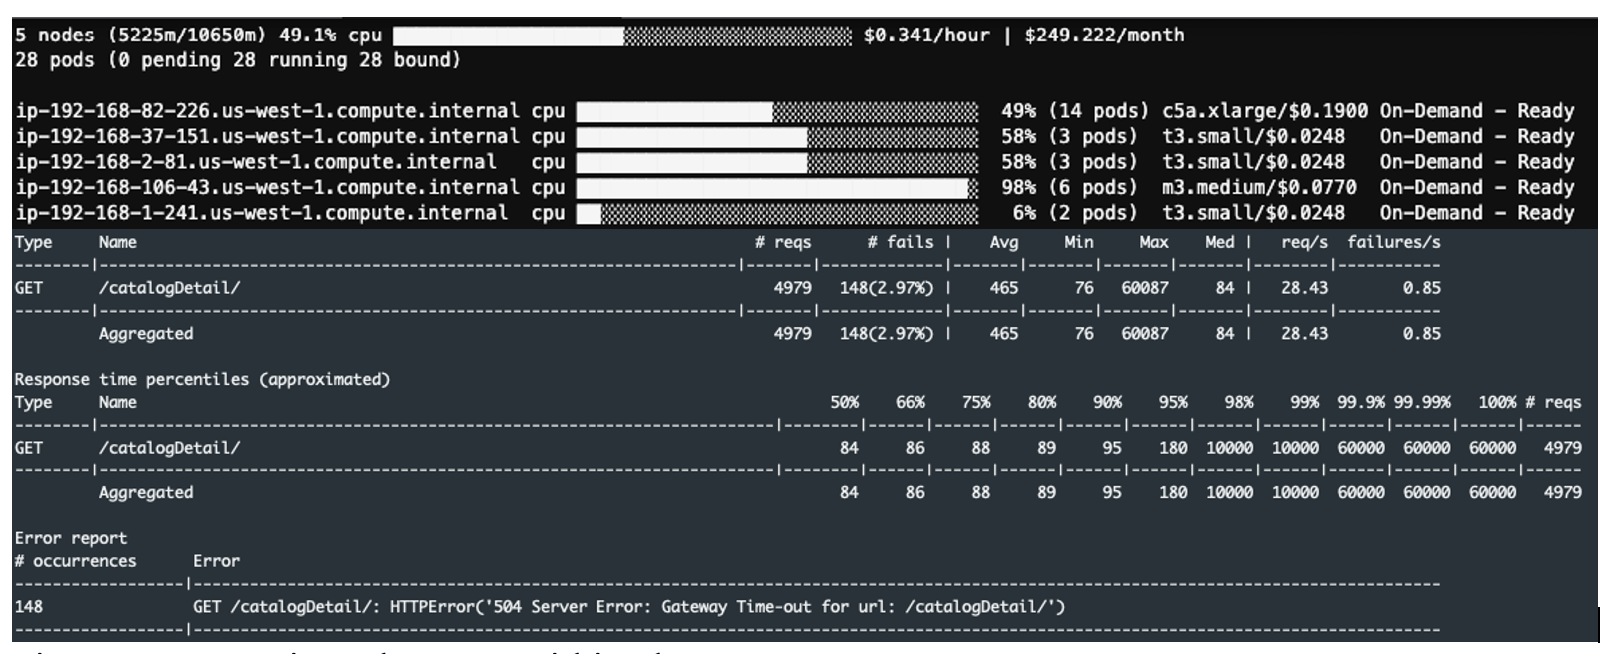Select node name ip-192-168-37-151.us-west-1.compute.internal
Screen dimensions: 1614x654
click(x=267, y=136)
